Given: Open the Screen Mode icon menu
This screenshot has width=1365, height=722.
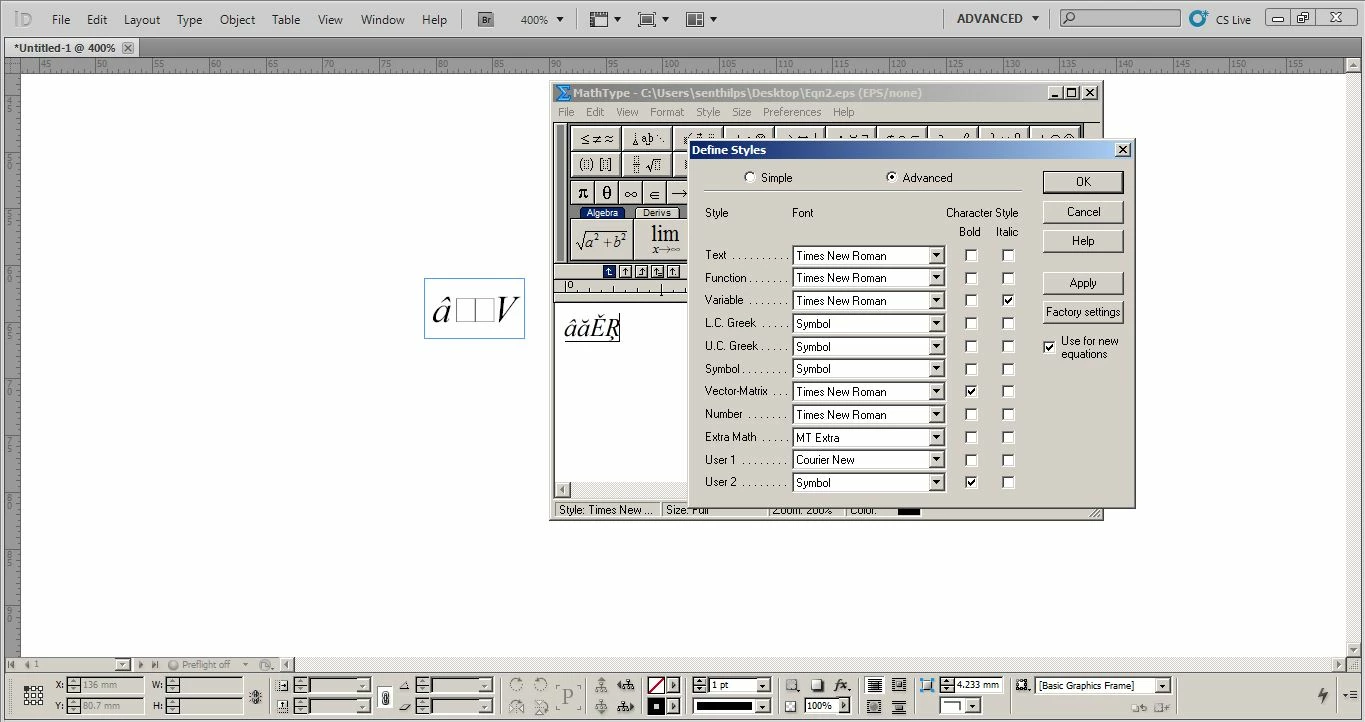Looking at the screenshot, I should pyautogui.click(x=653, y=19).
